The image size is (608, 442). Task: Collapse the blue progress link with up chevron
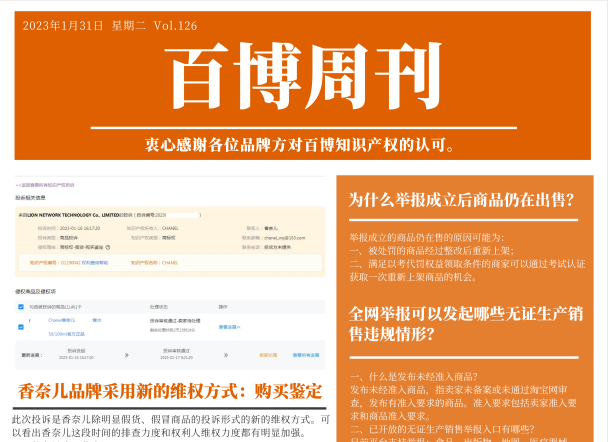click(x=229, y=327)
